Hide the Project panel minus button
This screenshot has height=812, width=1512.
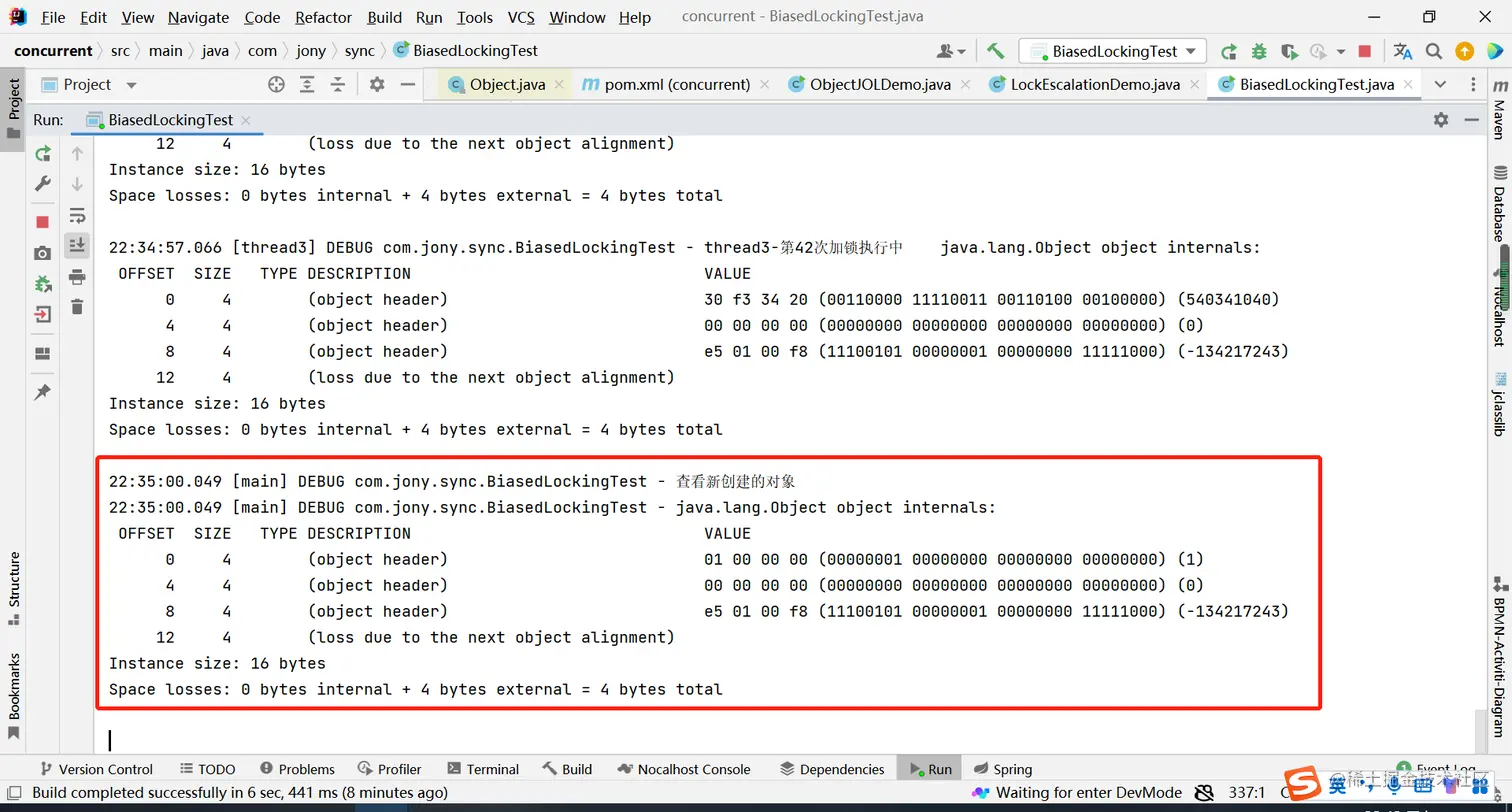tap(407, 85)
